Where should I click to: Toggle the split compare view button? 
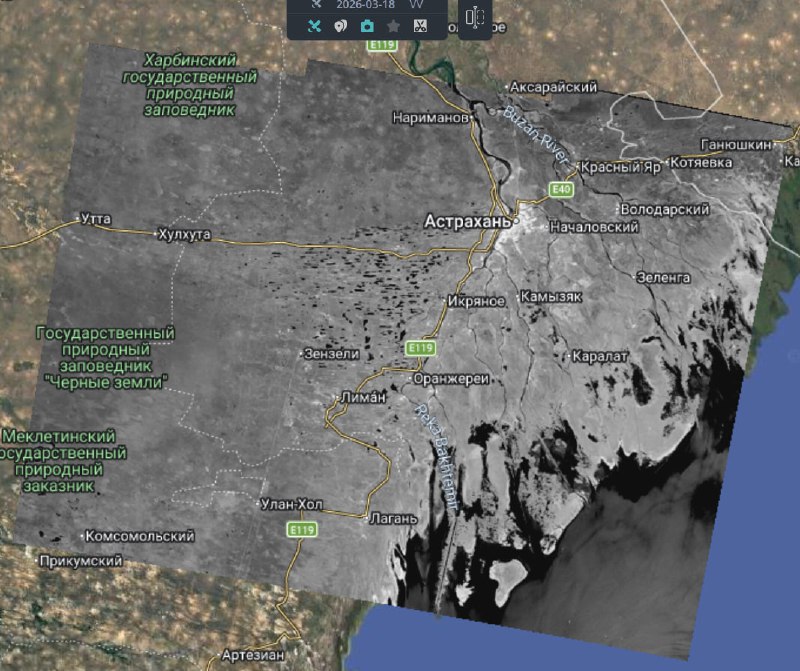click(x=474, y=18)
